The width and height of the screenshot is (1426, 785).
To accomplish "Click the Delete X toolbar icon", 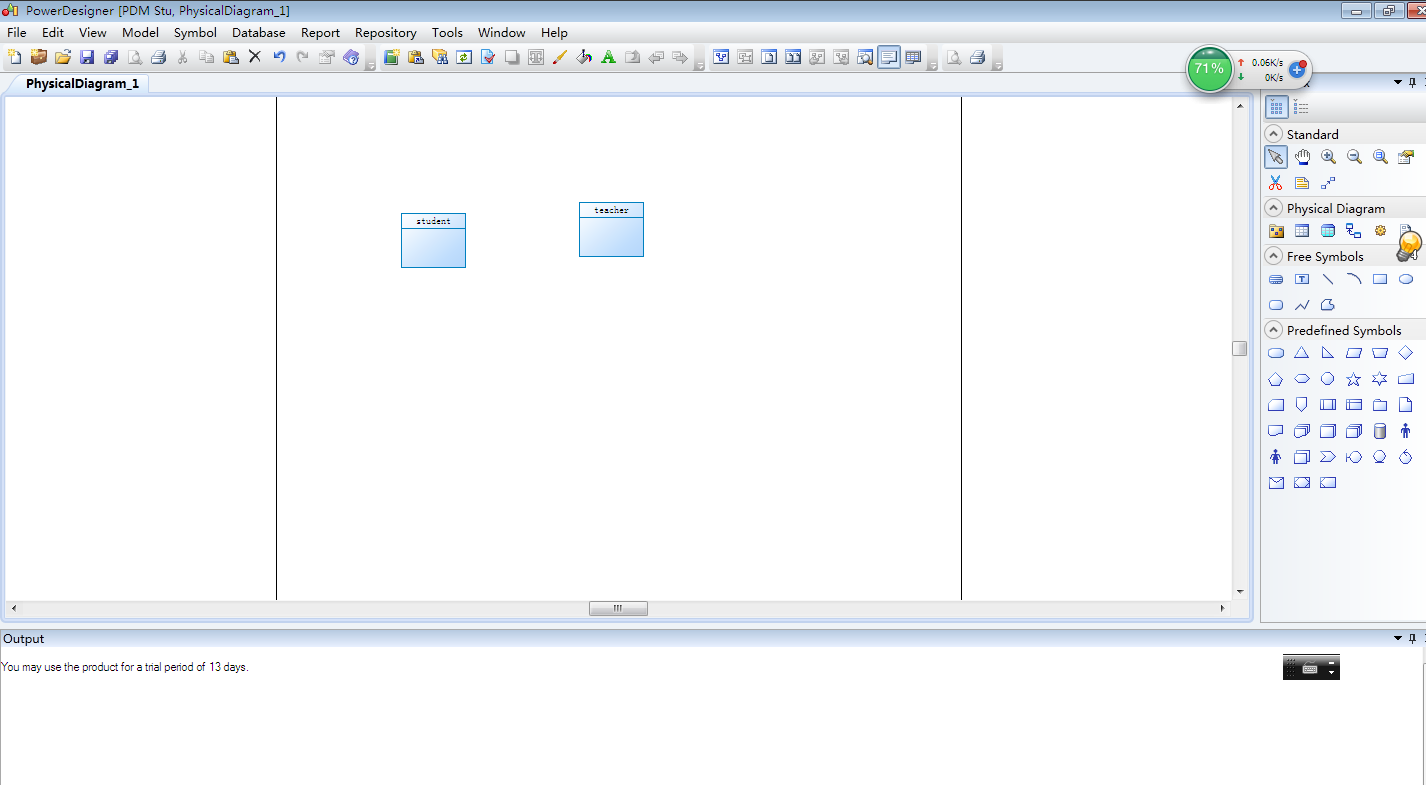I will point(255,57).
